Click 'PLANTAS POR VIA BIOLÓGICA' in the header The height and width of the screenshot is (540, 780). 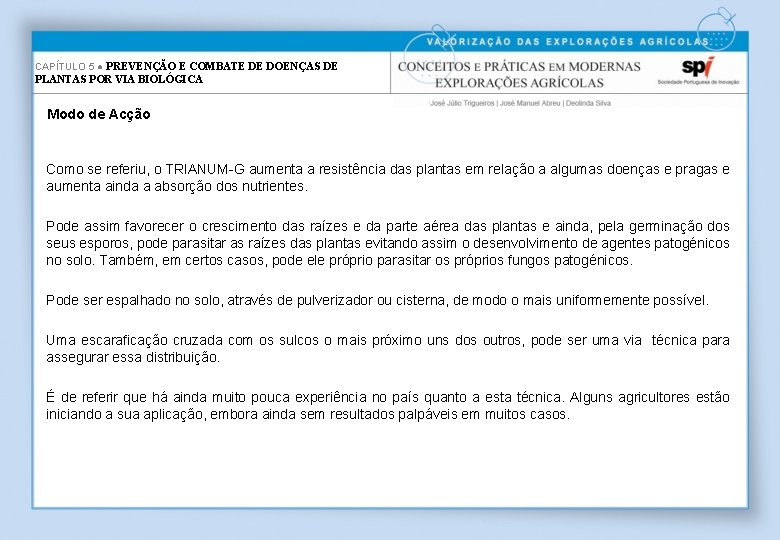[119, 79]
